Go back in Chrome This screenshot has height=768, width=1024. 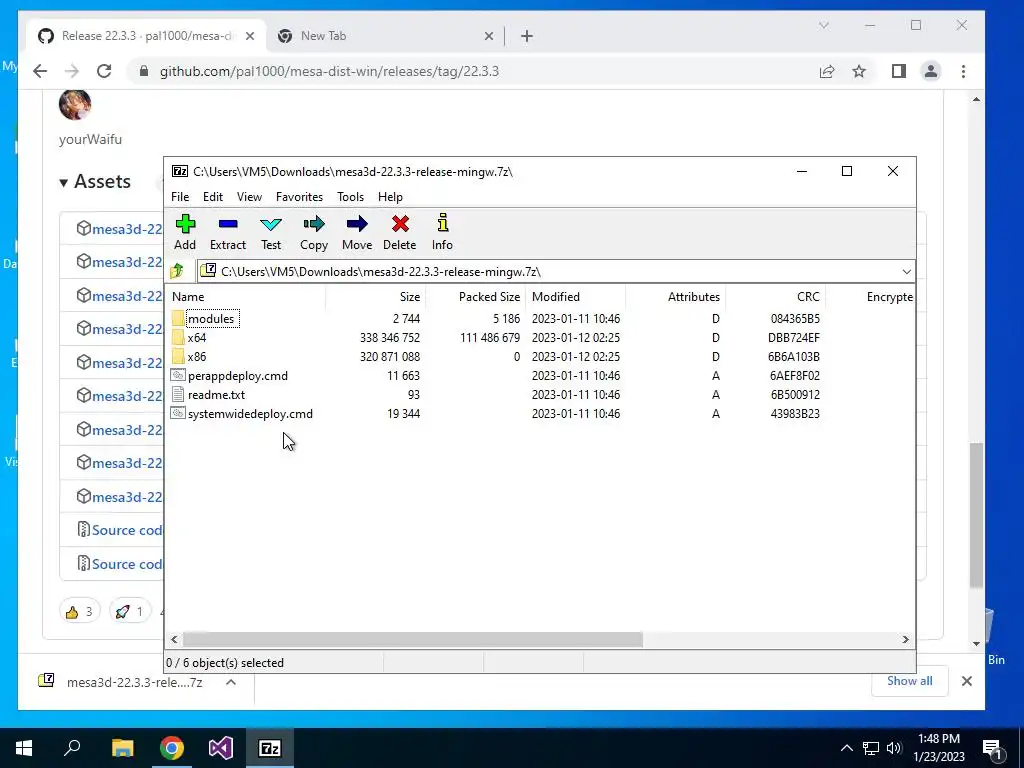click(x=40, y=71)
